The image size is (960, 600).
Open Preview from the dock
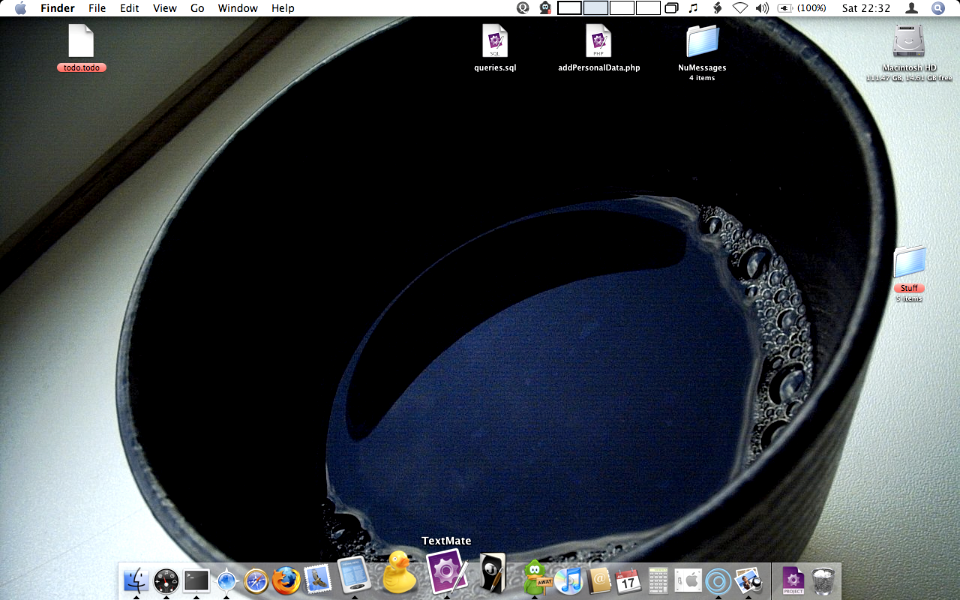pos(748,580)
